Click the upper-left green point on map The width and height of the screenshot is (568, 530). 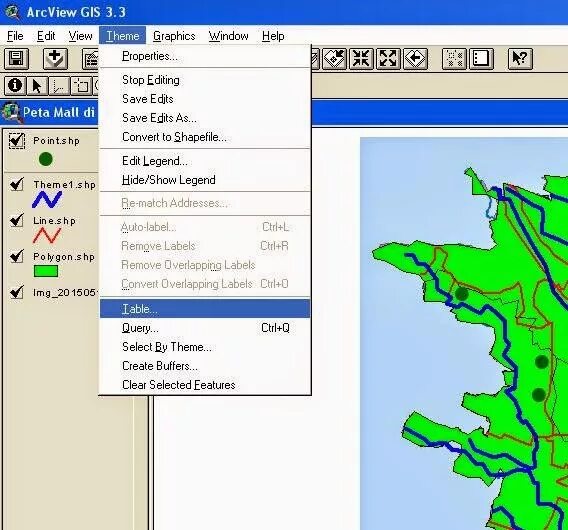tap(462, 294)
